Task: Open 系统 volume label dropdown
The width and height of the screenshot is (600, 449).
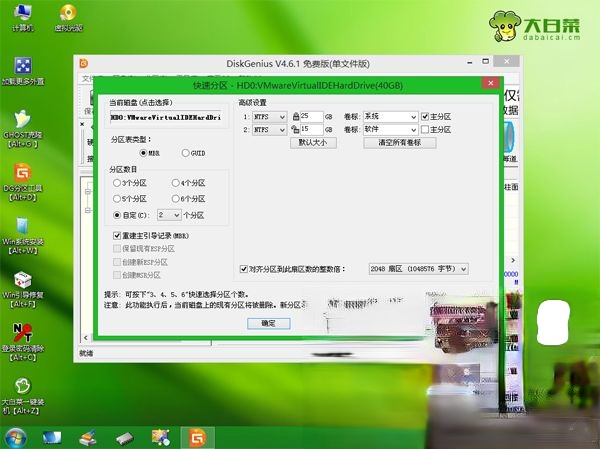Action: coord(390,116)
